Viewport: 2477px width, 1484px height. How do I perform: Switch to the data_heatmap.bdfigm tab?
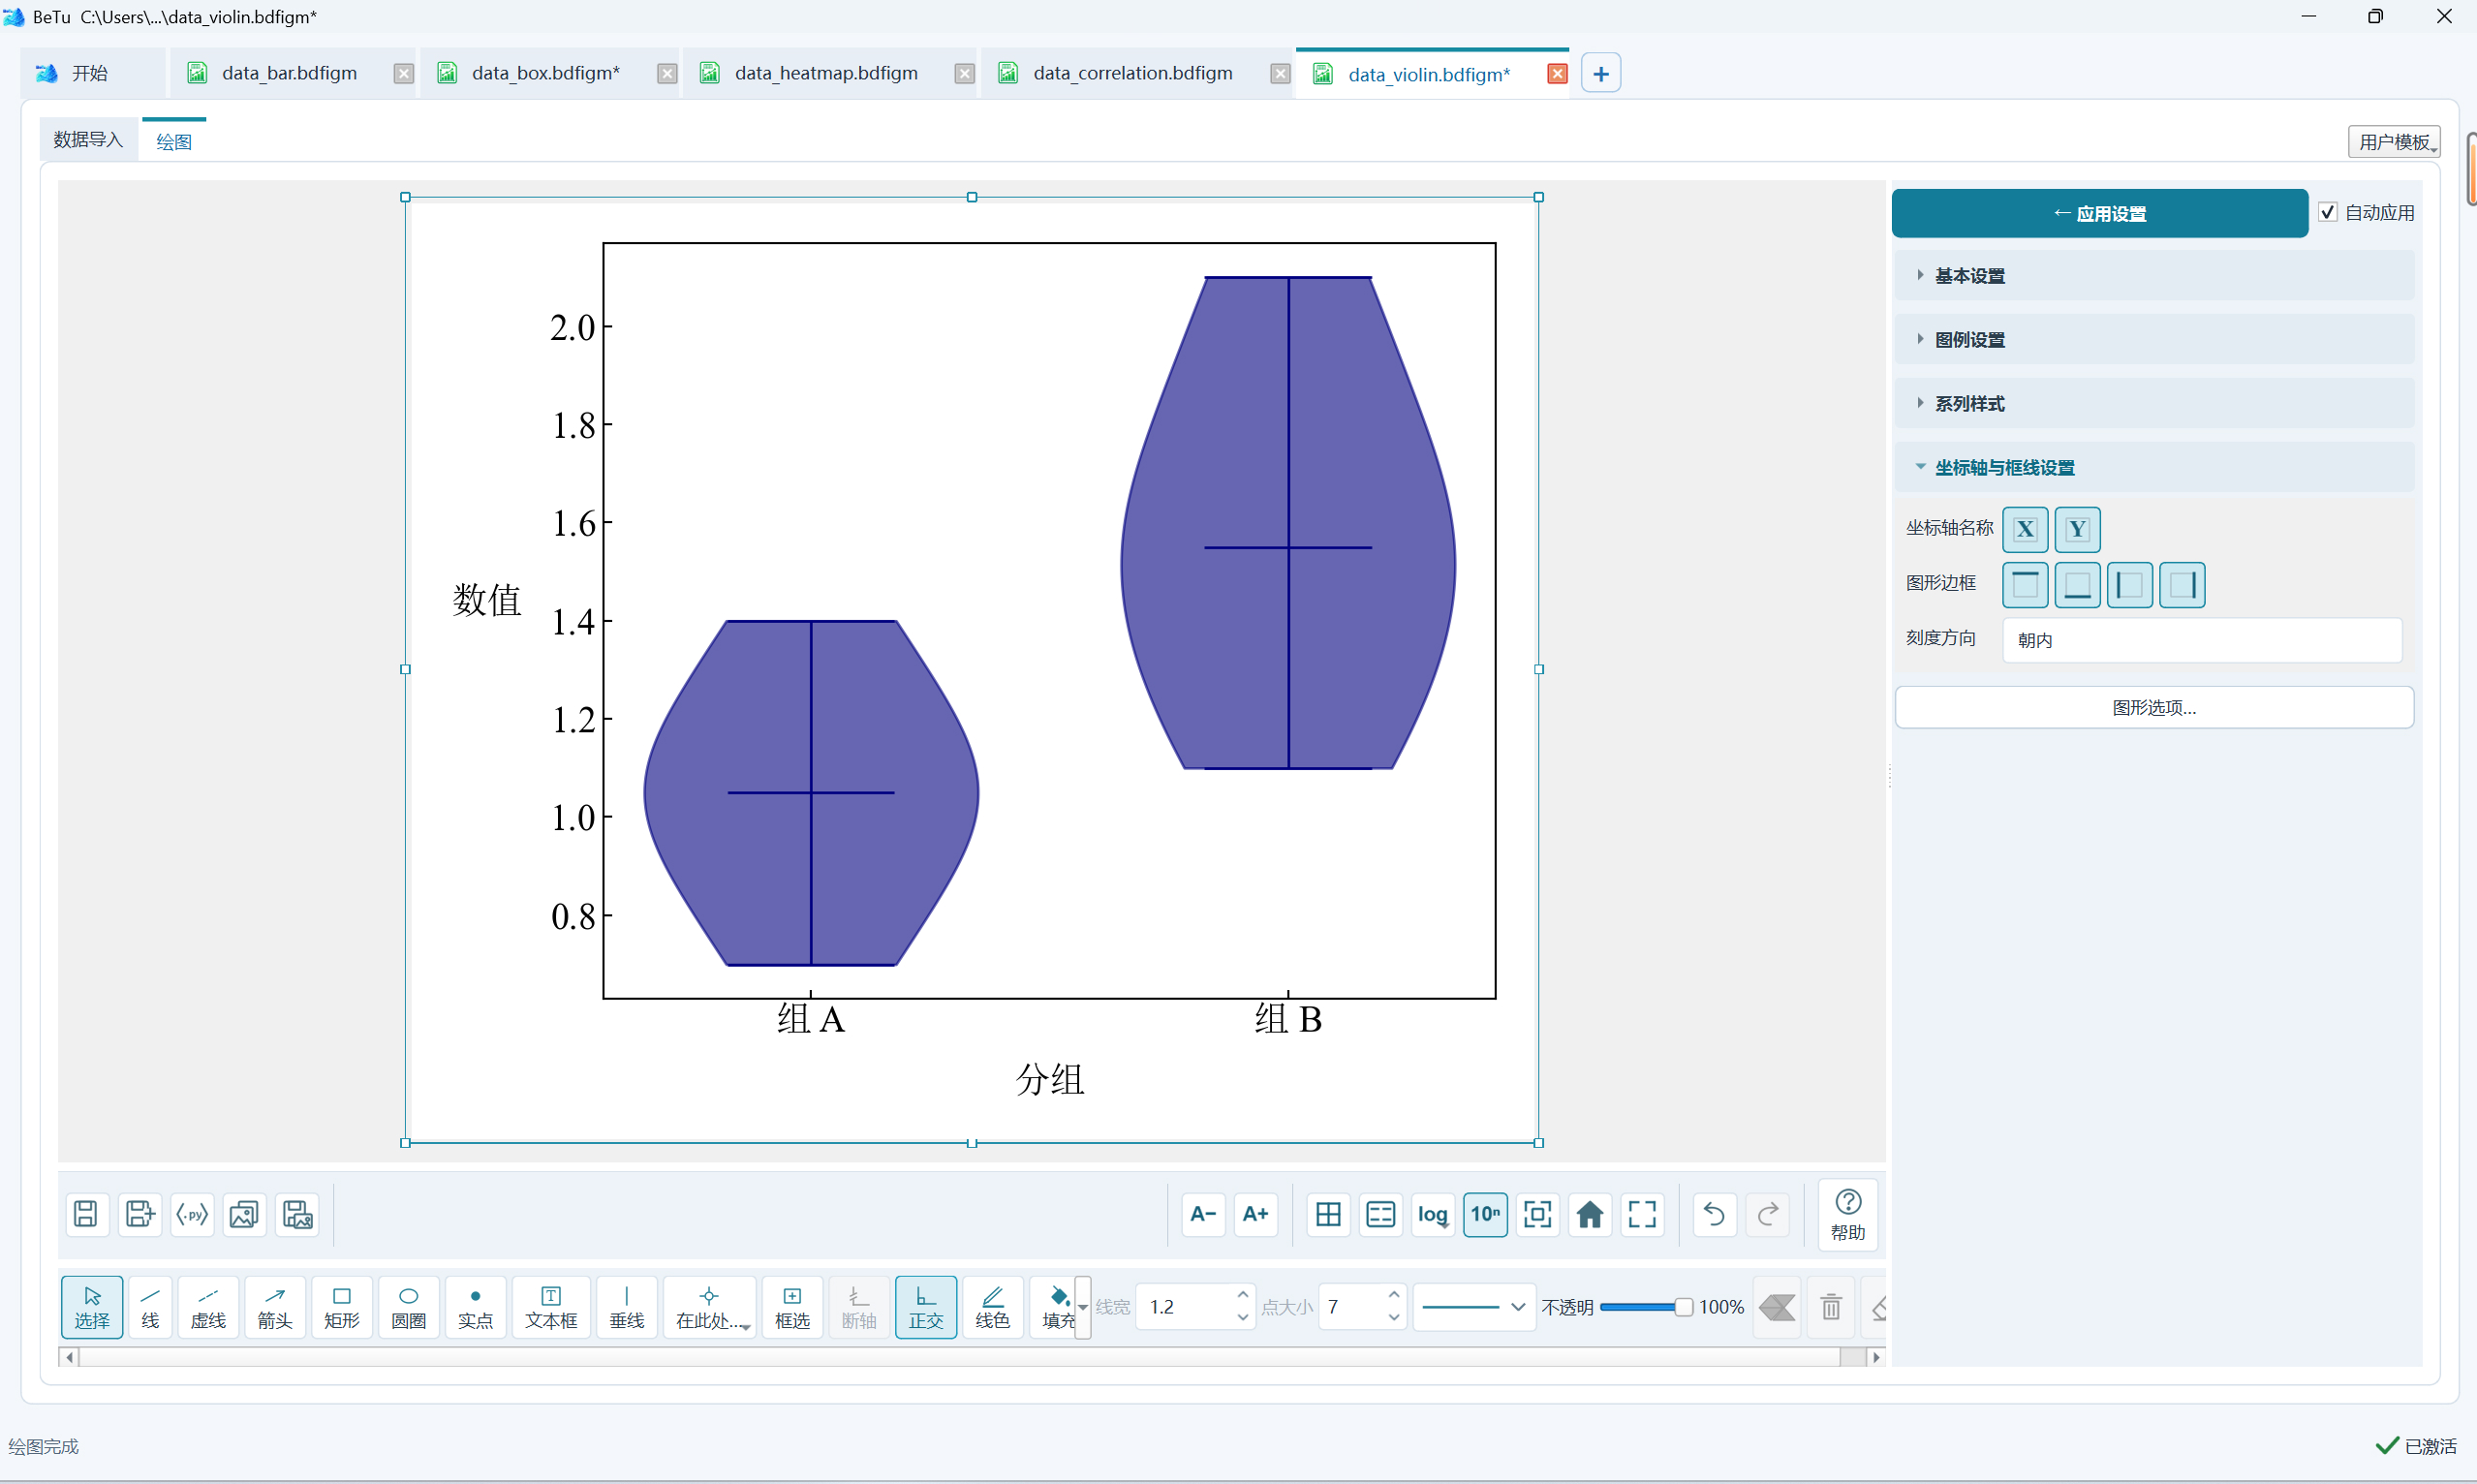pos(826,73)
